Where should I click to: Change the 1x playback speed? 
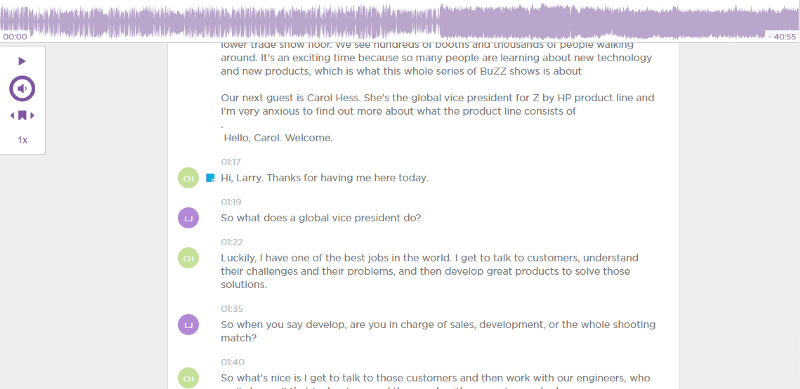tap(22, 140)
